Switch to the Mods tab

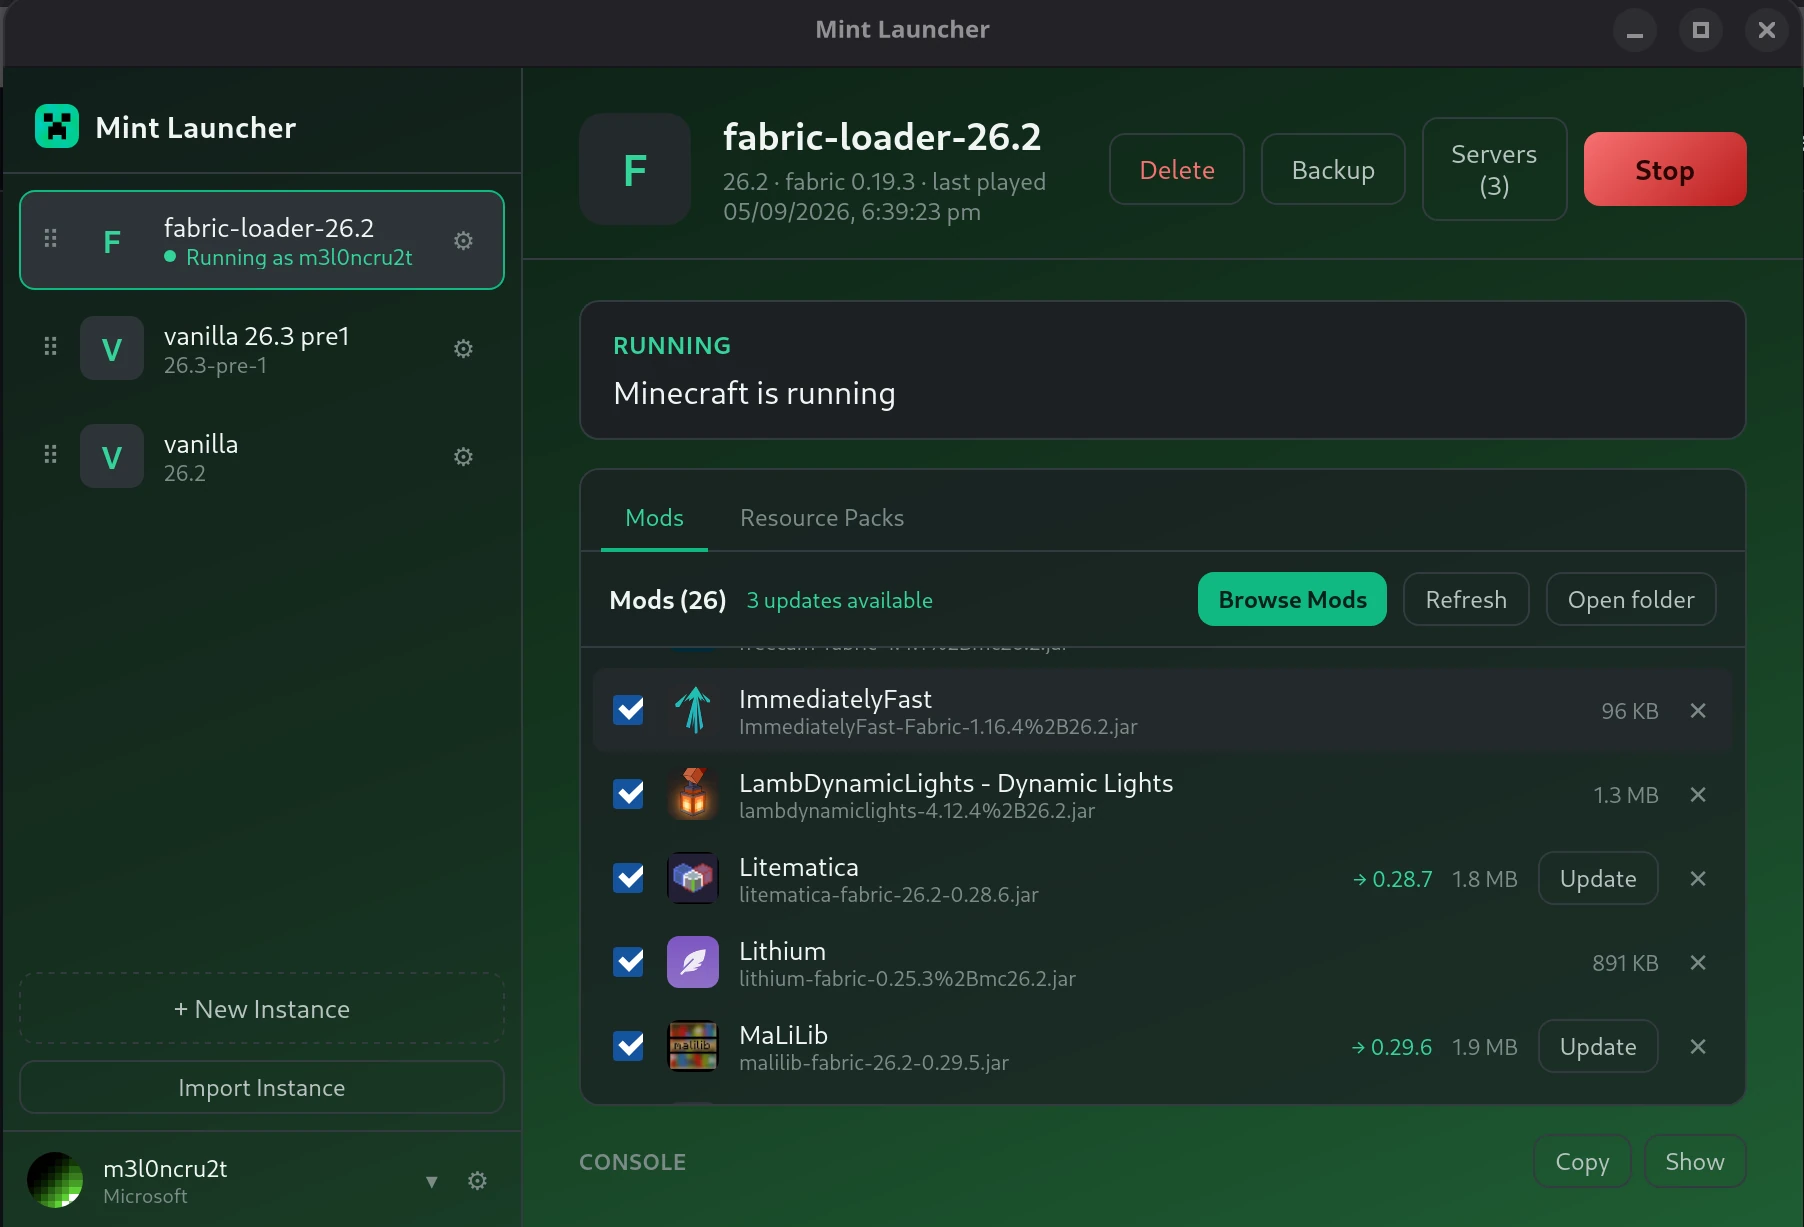(x=654, y=518)
